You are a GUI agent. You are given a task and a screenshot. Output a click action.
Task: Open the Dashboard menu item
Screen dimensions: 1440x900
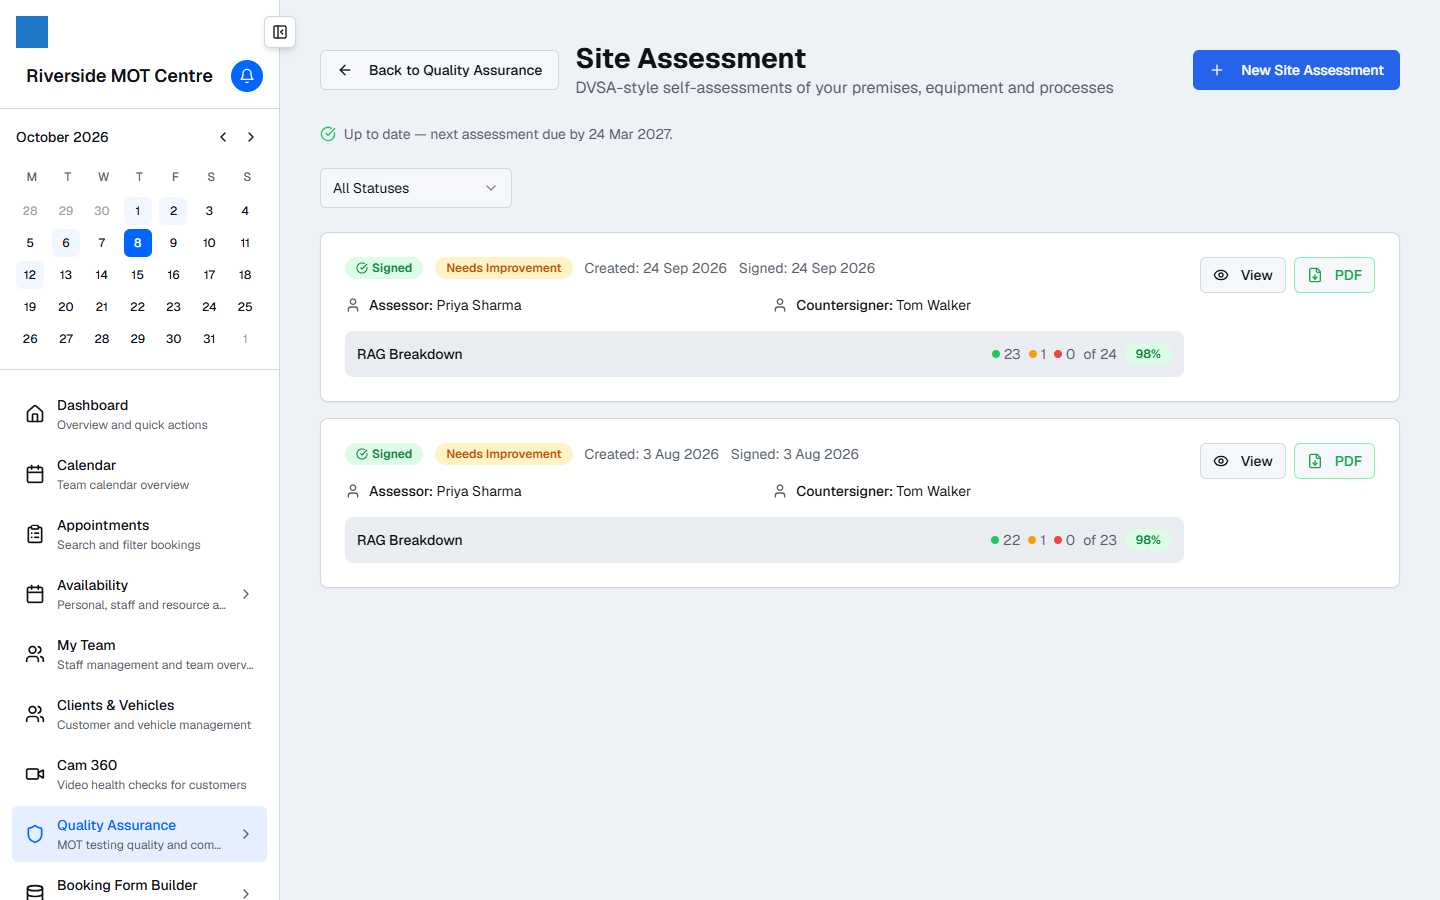pyautogui.click(x=139, y=414)
